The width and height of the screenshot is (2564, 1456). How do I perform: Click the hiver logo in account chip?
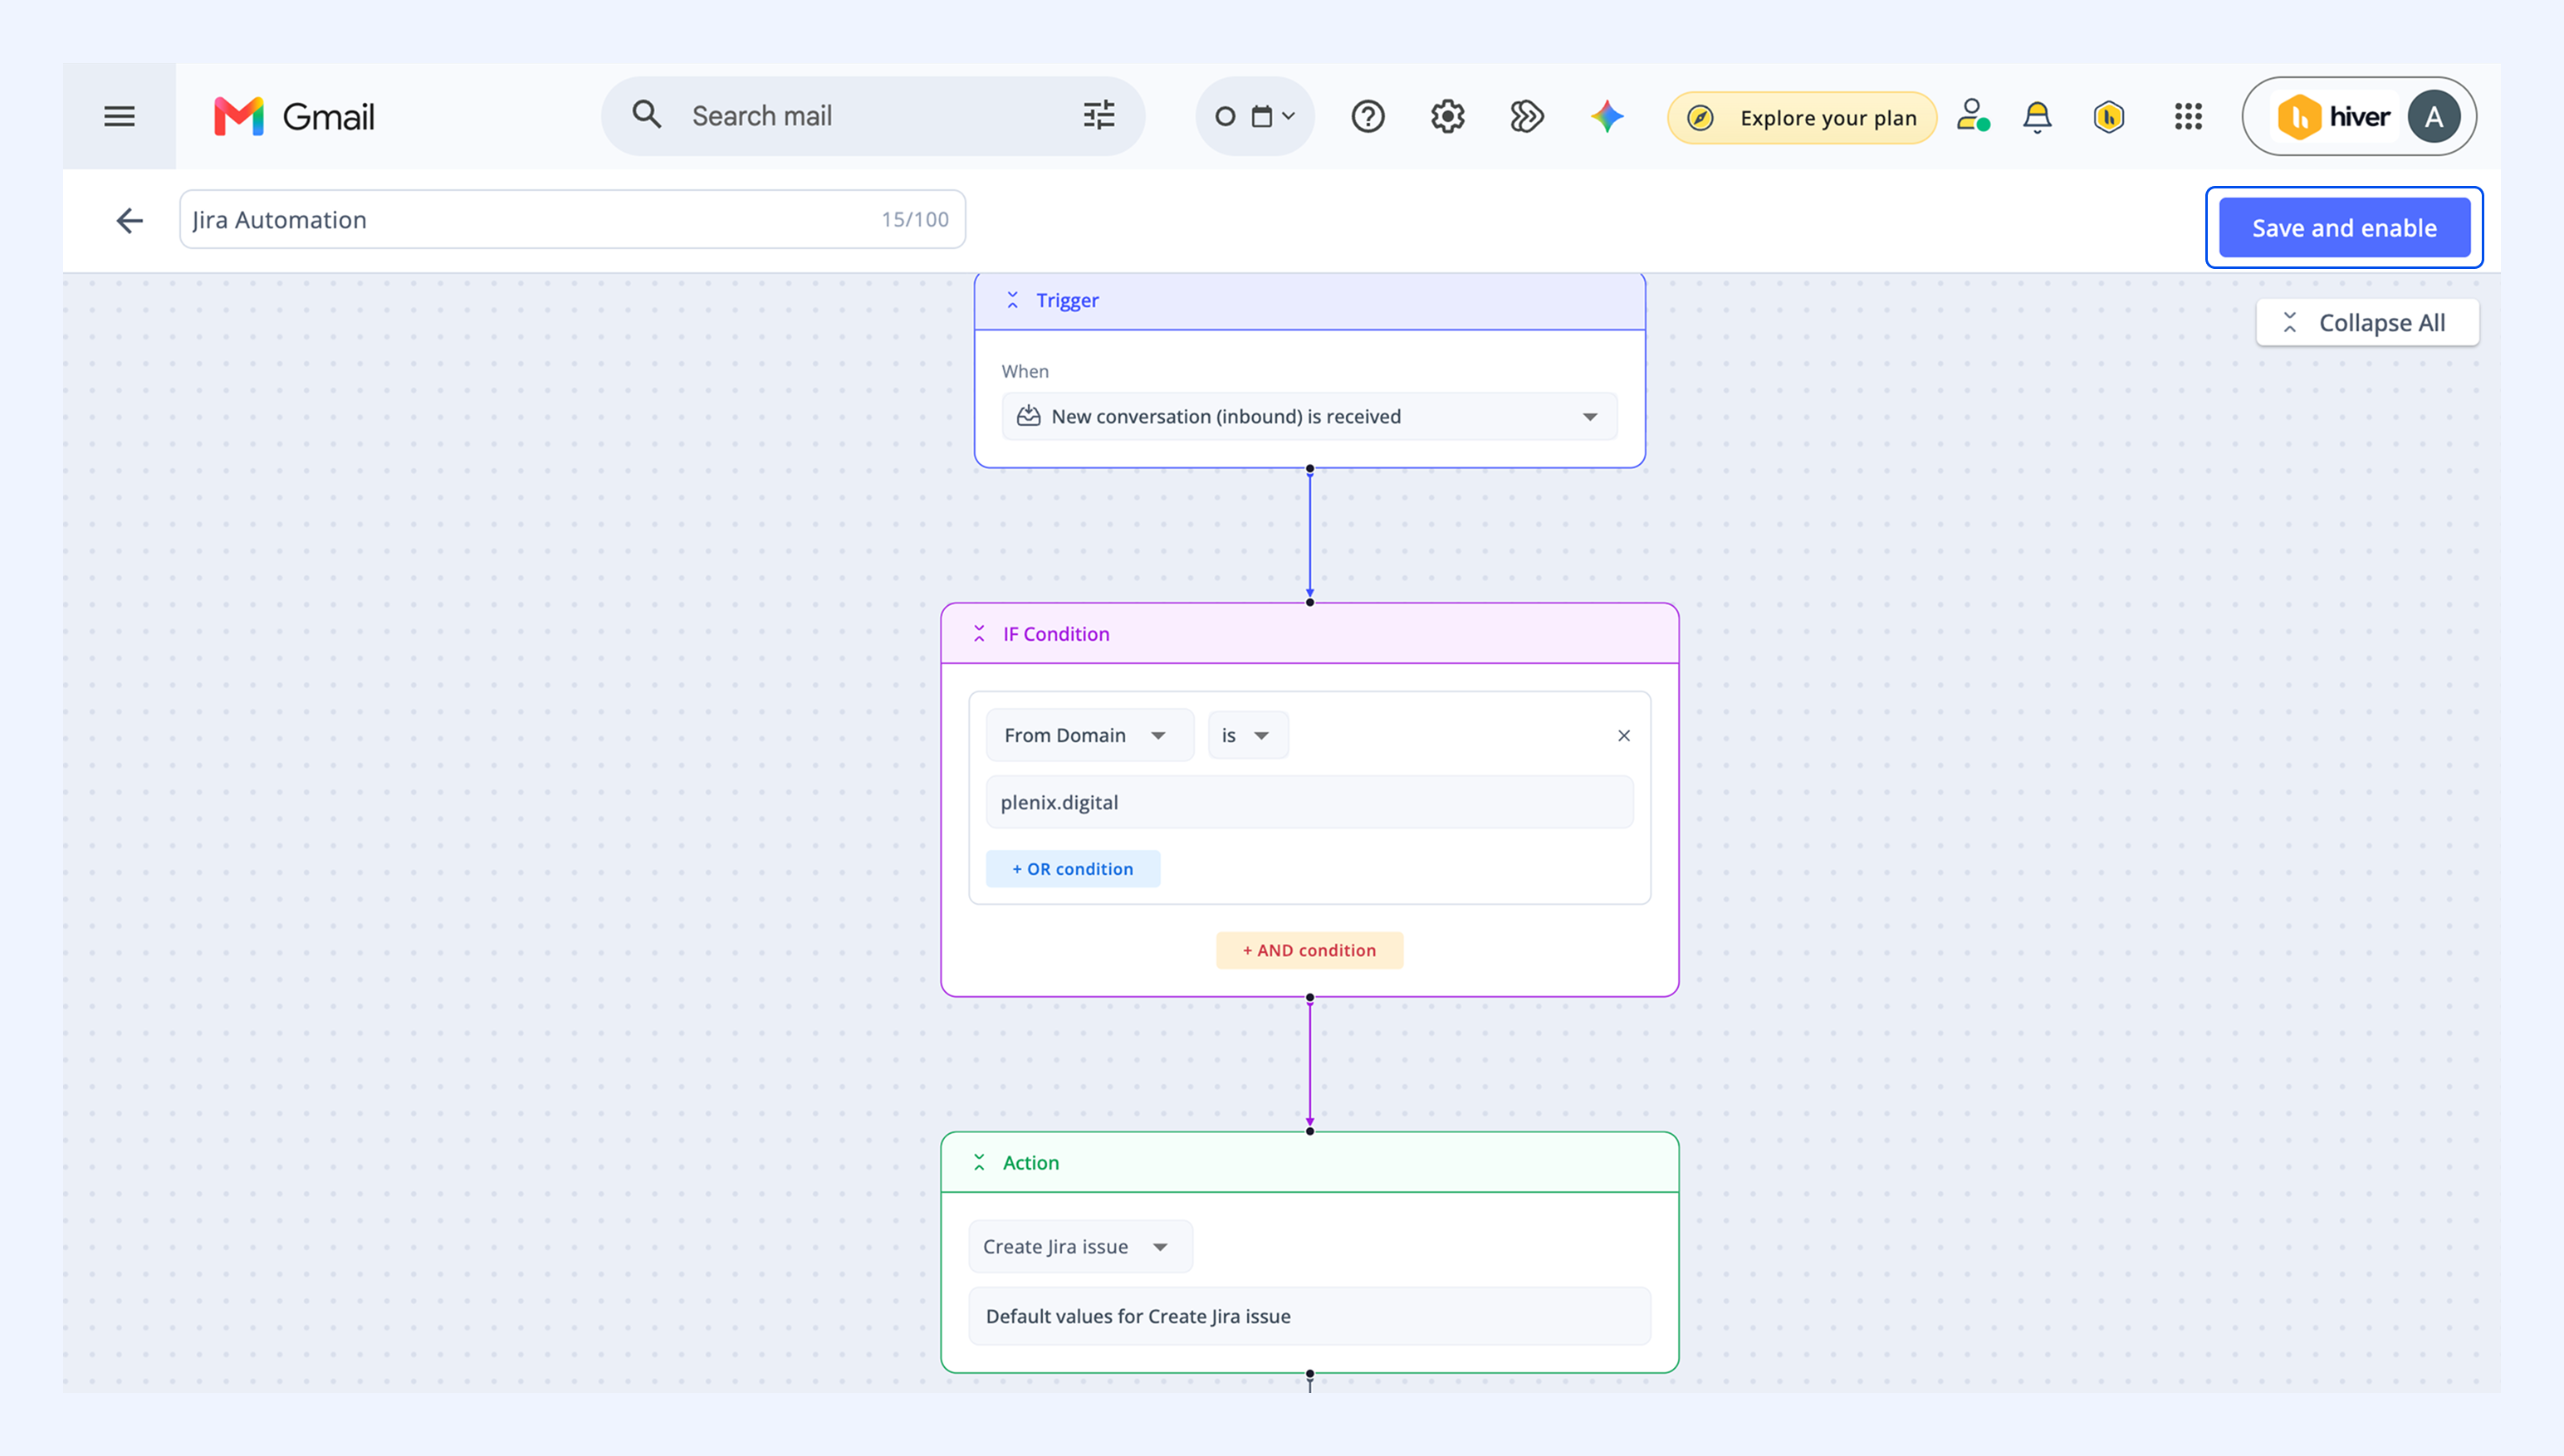click(x=2333, y=117)
